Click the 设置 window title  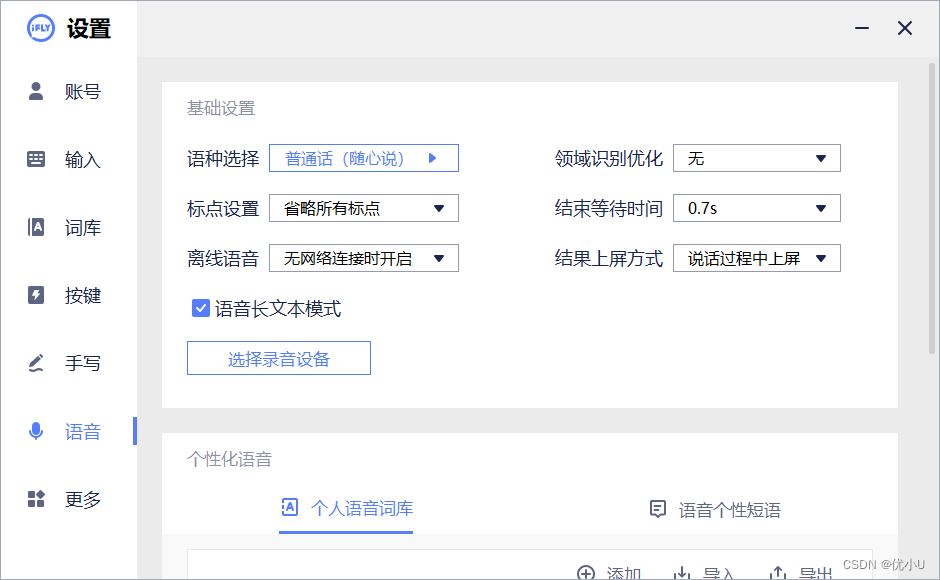coord(89,28)
